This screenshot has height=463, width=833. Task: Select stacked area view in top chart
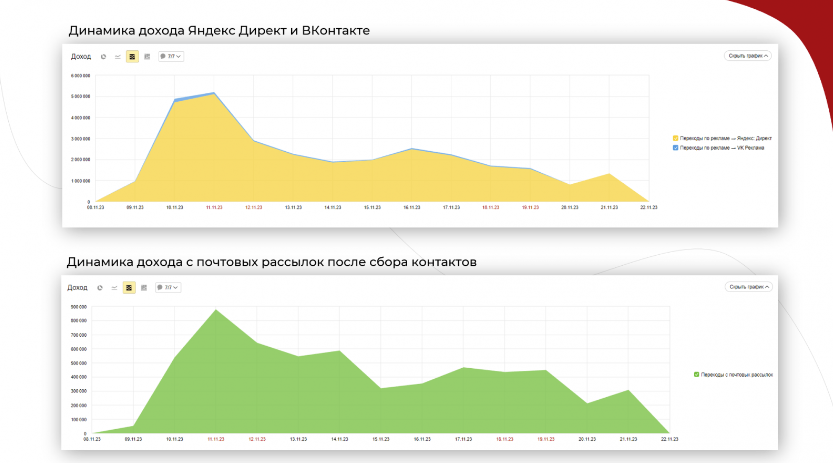pyautogui.click(x=132, y=57)
